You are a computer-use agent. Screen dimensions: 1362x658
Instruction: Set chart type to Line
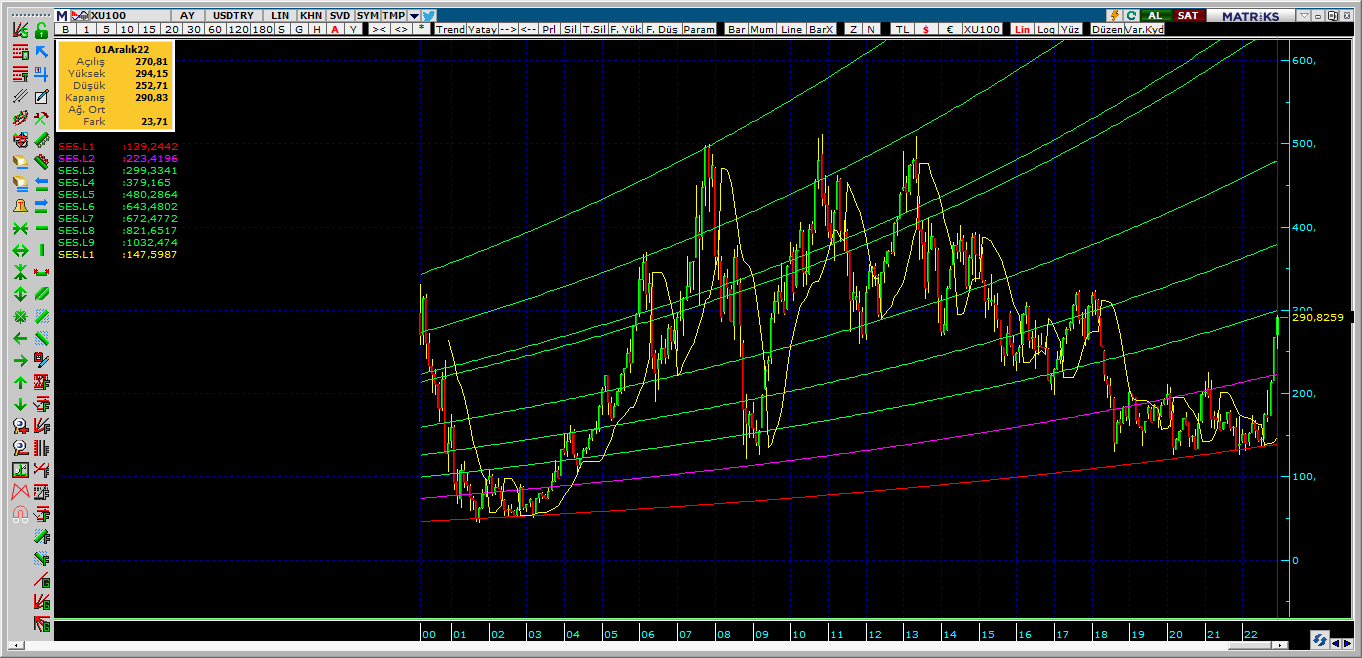[x=791, y=29]
